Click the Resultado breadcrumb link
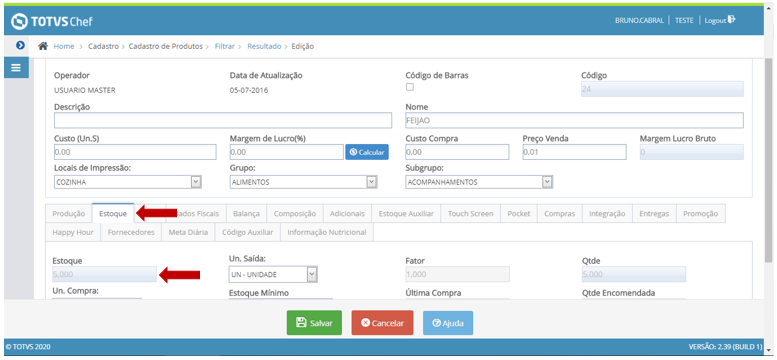The width and height of the screenshot is (777, 360). pyautogui.click(x=264, y=46)
